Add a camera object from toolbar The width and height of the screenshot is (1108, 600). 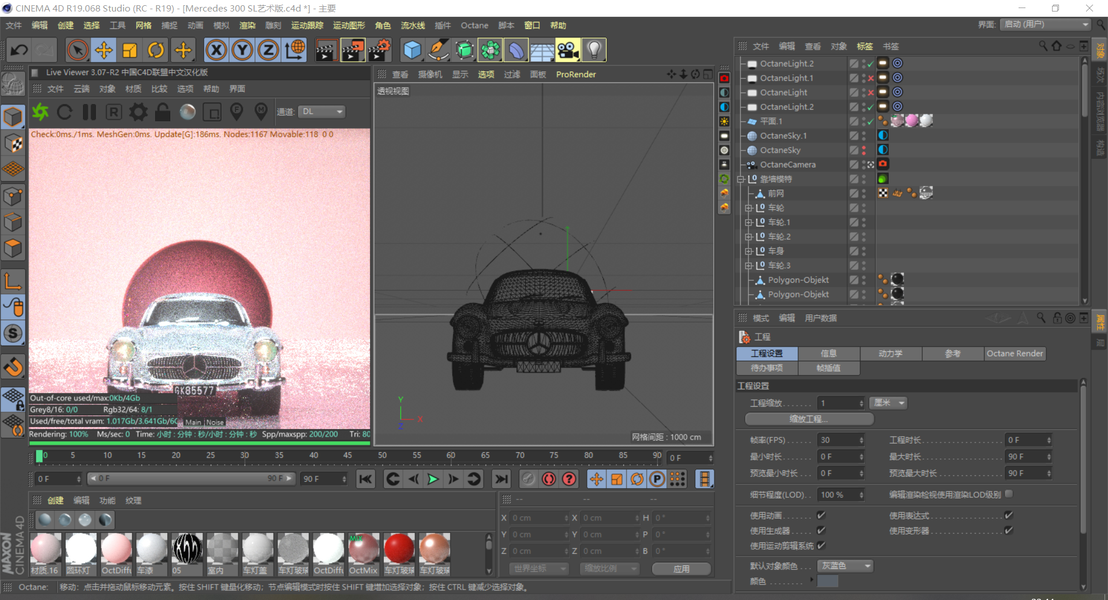tap(567, 50)
